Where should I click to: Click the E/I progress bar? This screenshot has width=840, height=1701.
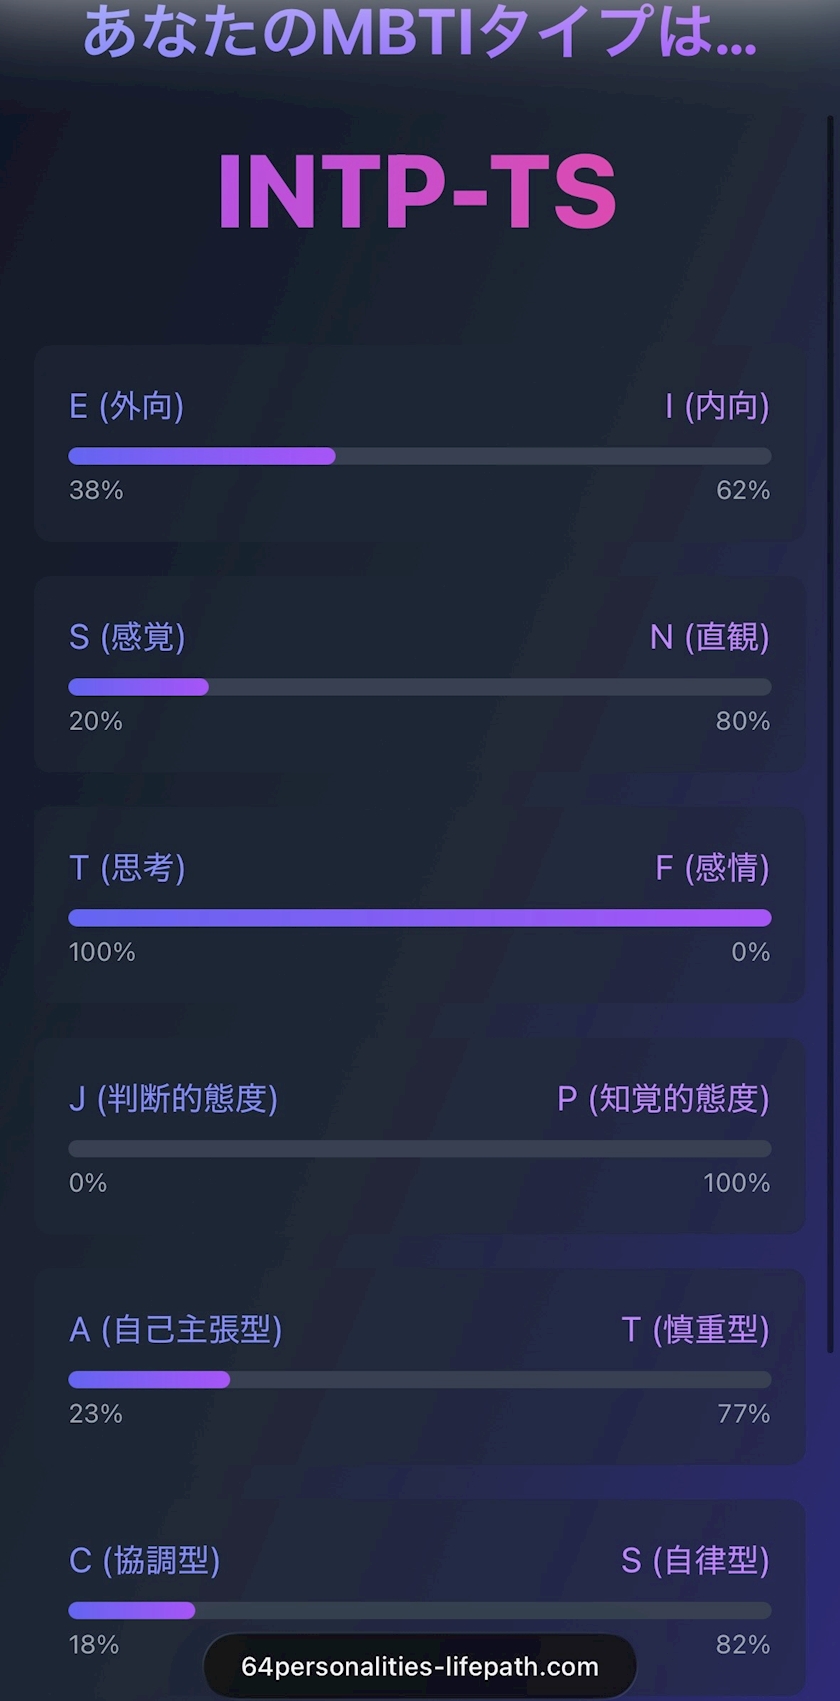420,456
